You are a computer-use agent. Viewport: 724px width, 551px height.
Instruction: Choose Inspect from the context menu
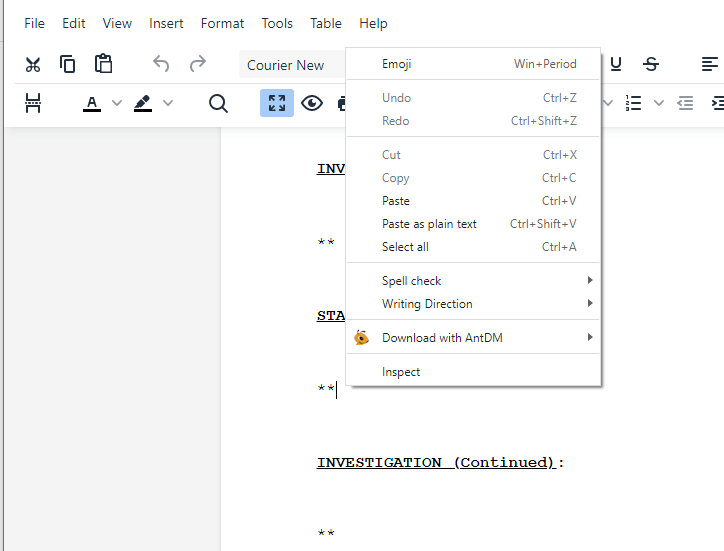point(473,372)
